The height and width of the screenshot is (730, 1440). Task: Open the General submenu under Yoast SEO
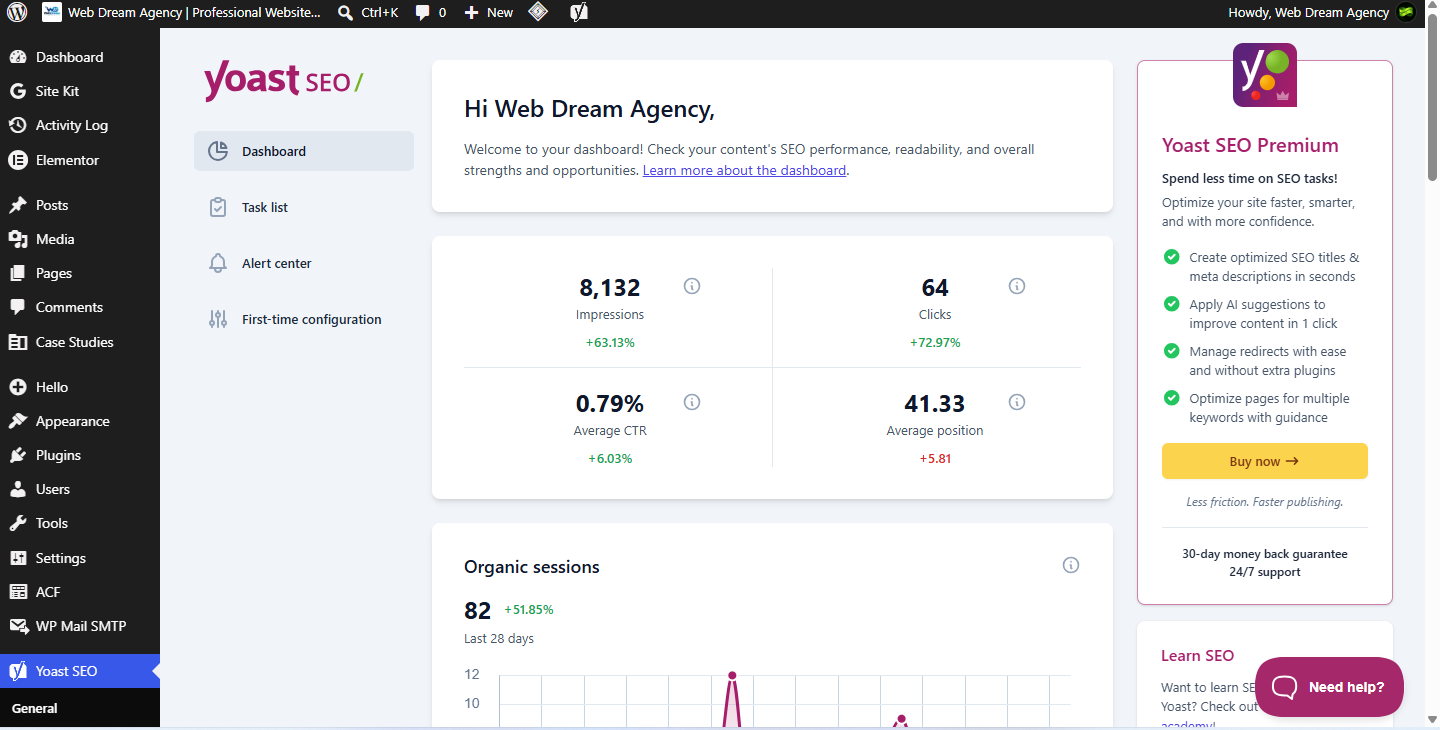pos(34,708)
